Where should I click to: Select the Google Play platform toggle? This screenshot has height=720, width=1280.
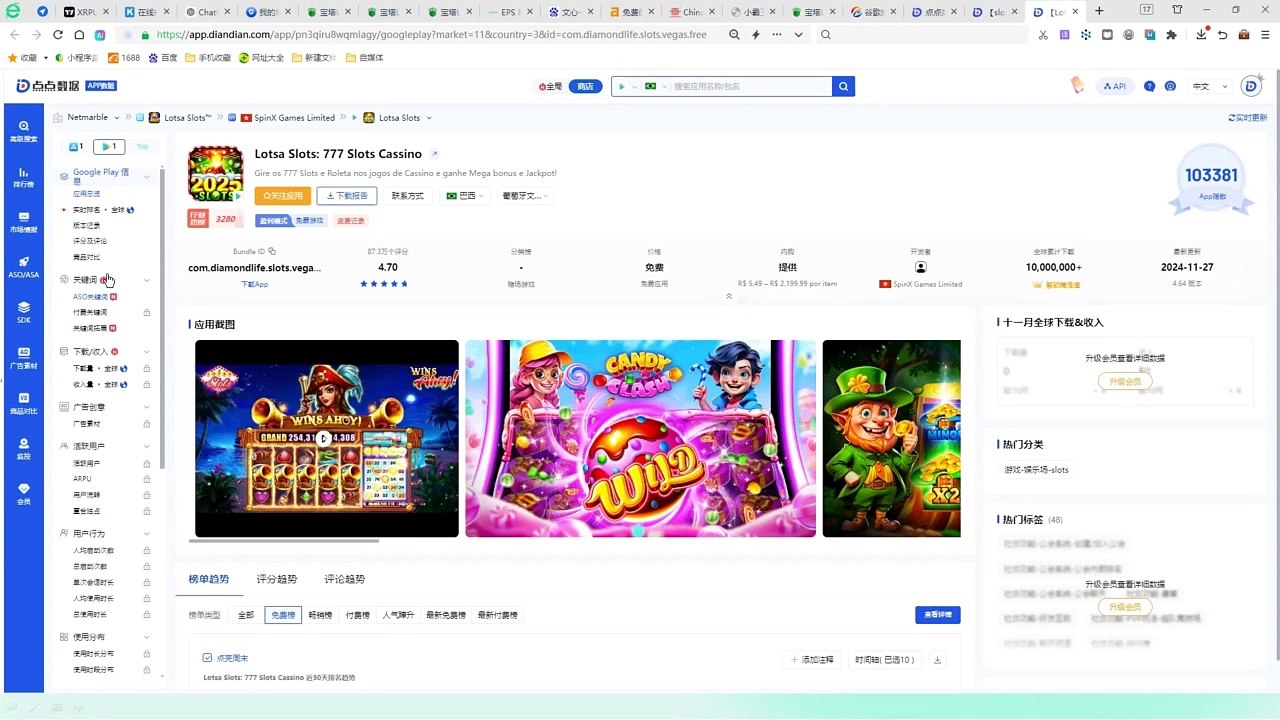click(109, 146)
